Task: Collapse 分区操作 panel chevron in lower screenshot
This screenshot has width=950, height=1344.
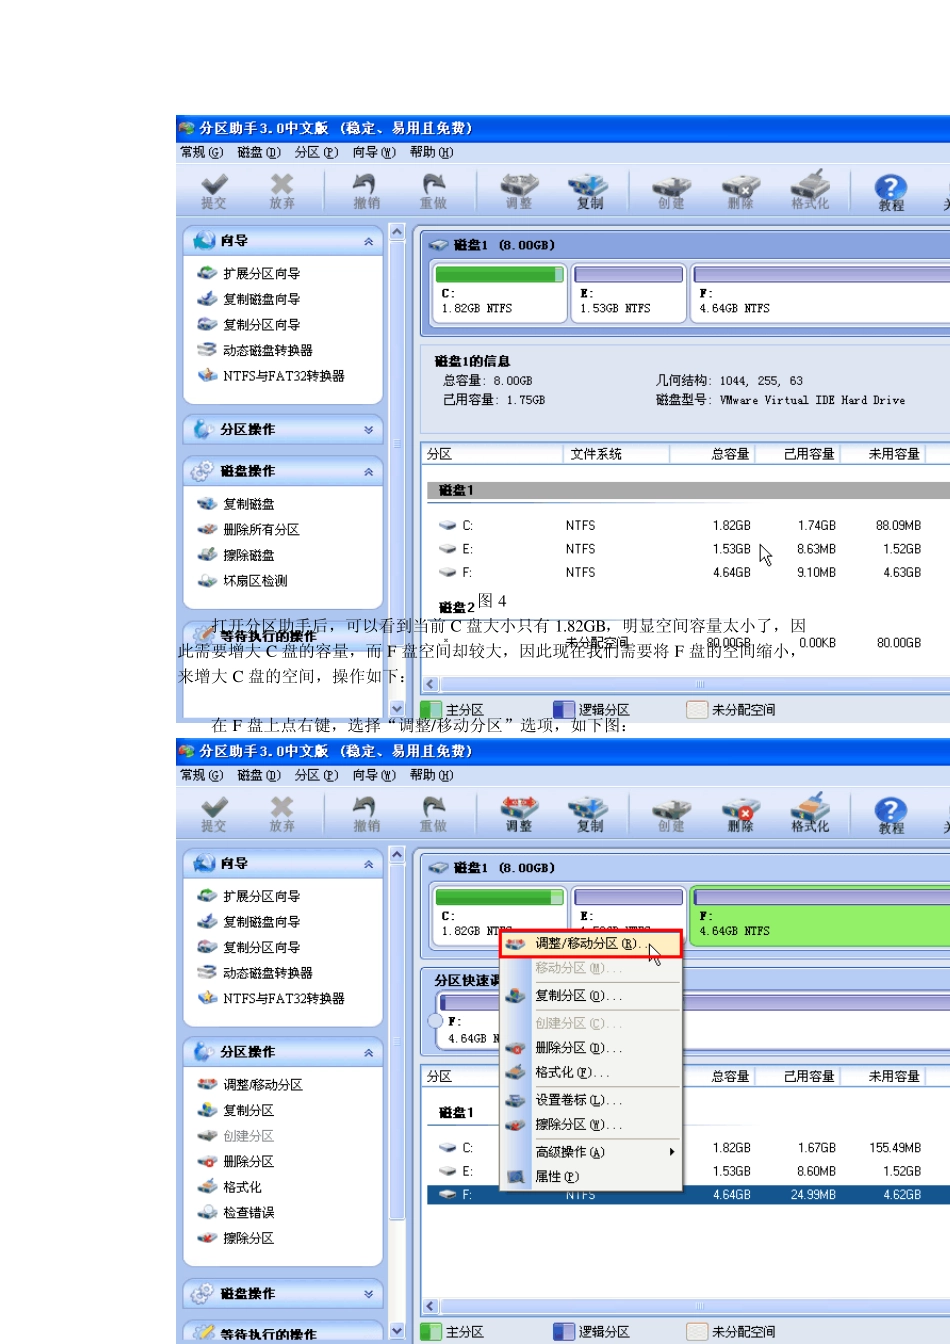Action: click(x=368, y=1053)
